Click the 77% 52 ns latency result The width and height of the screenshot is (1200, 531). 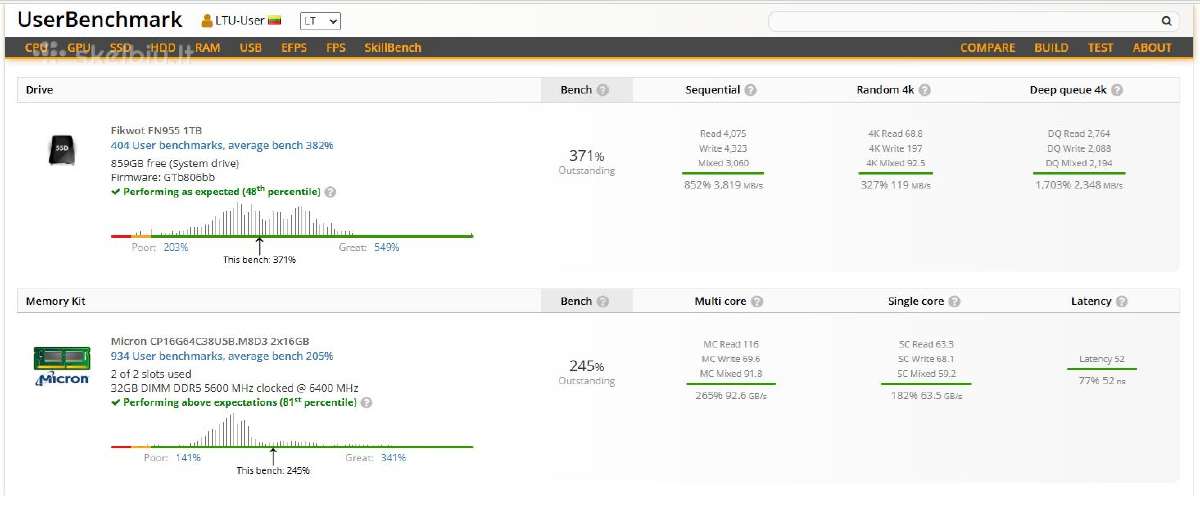pyautogui.click(x=1101, y=381)
